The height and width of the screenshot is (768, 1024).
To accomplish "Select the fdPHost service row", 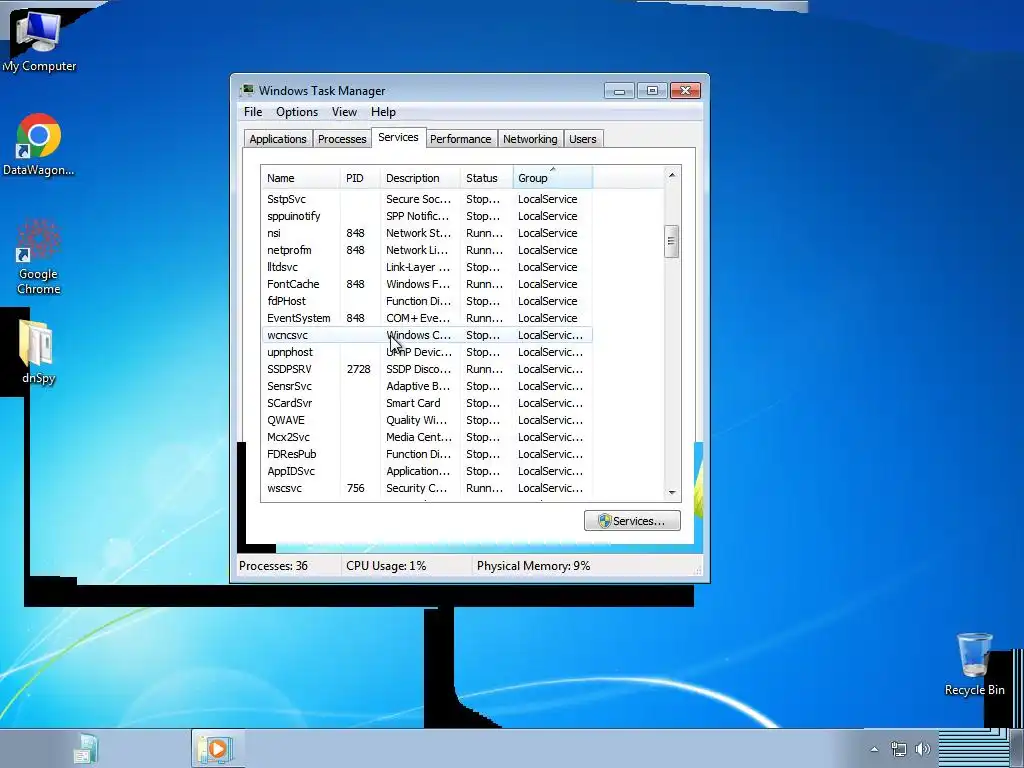I will point(426,301).
